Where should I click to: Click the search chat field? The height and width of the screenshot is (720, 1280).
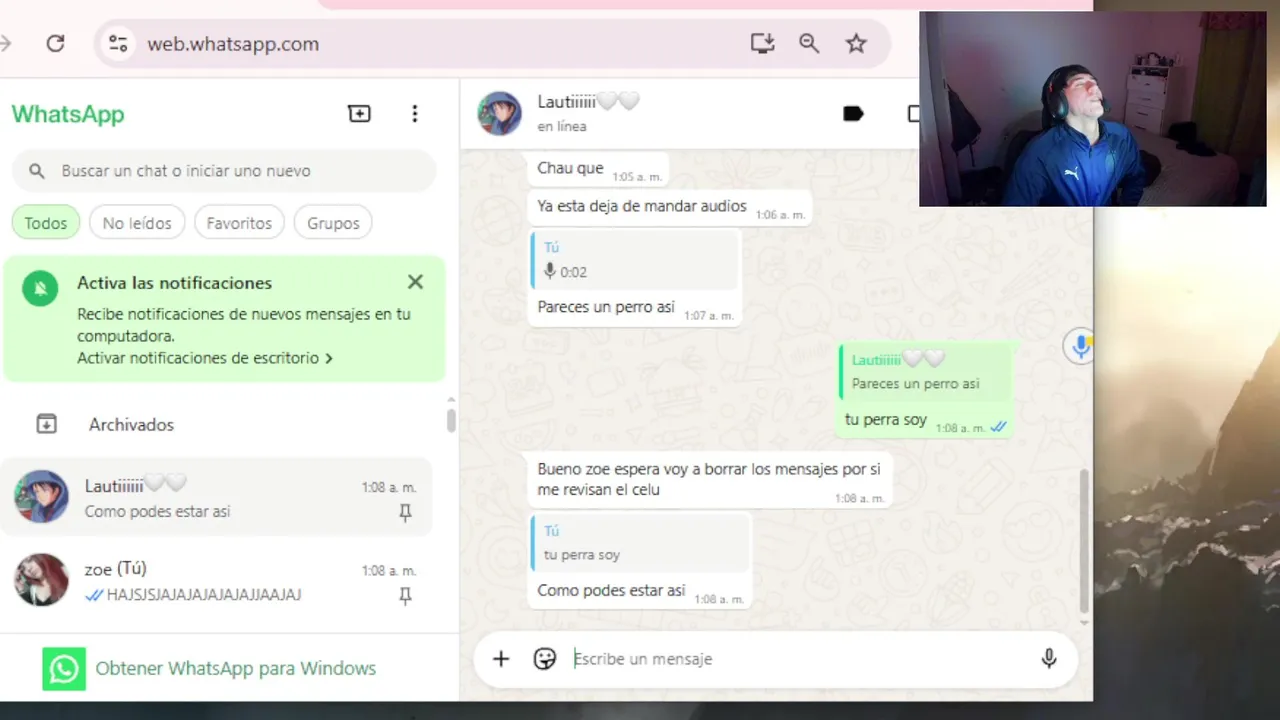[x=224, y=171]
